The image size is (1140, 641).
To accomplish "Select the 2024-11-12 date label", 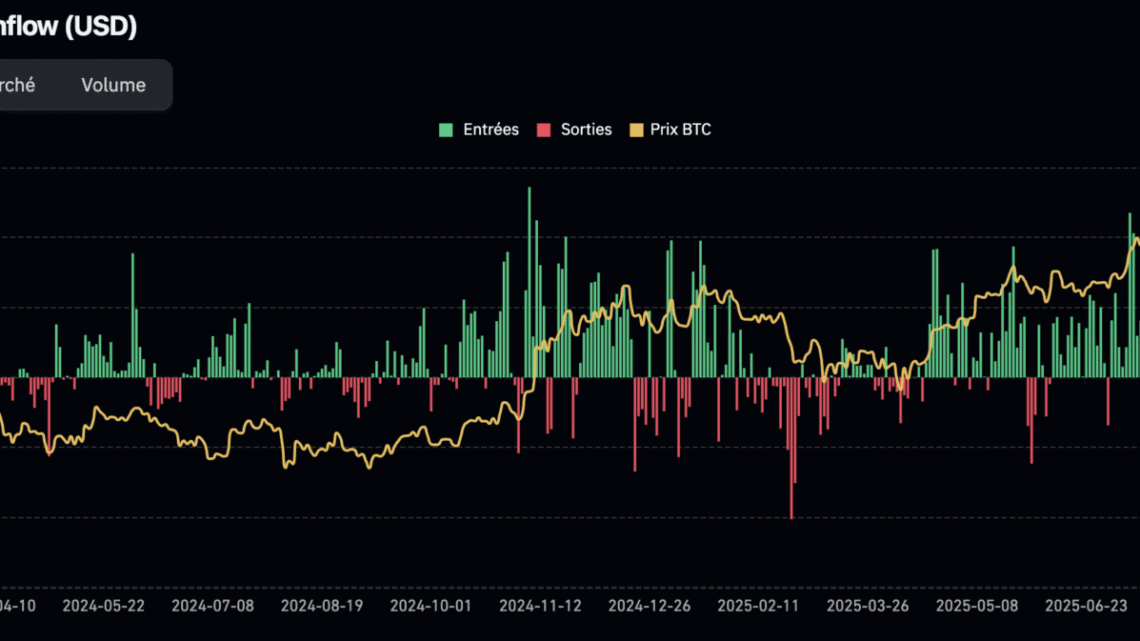I will [x=539, y=606].
